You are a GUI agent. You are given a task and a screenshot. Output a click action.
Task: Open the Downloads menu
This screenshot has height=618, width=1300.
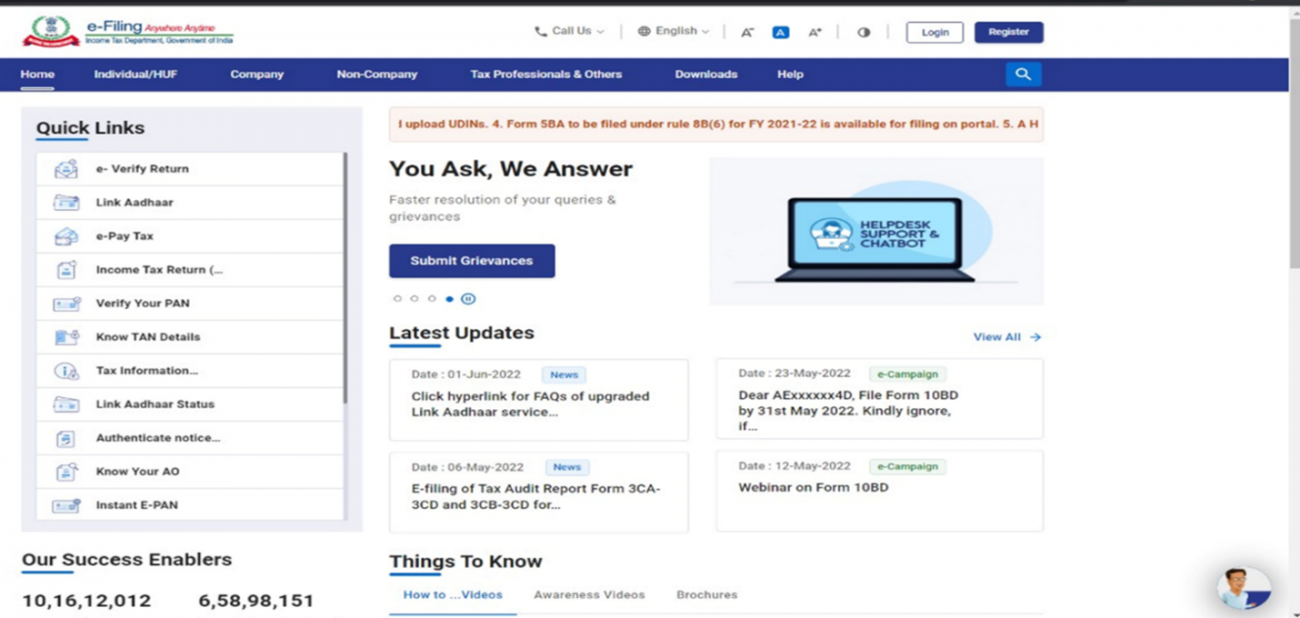tap(705, 74)
